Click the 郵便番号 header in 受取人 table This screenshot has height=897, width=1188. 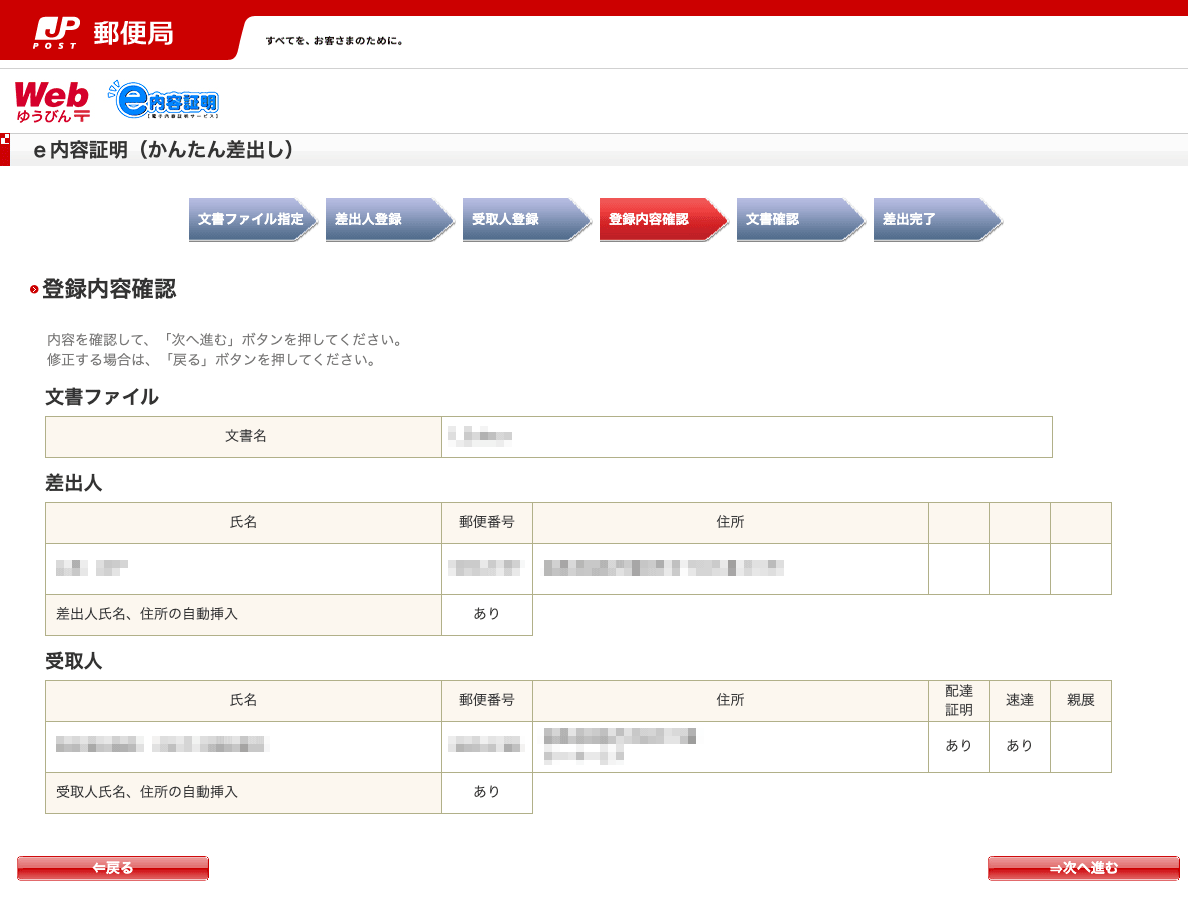[x=486, y=700]
